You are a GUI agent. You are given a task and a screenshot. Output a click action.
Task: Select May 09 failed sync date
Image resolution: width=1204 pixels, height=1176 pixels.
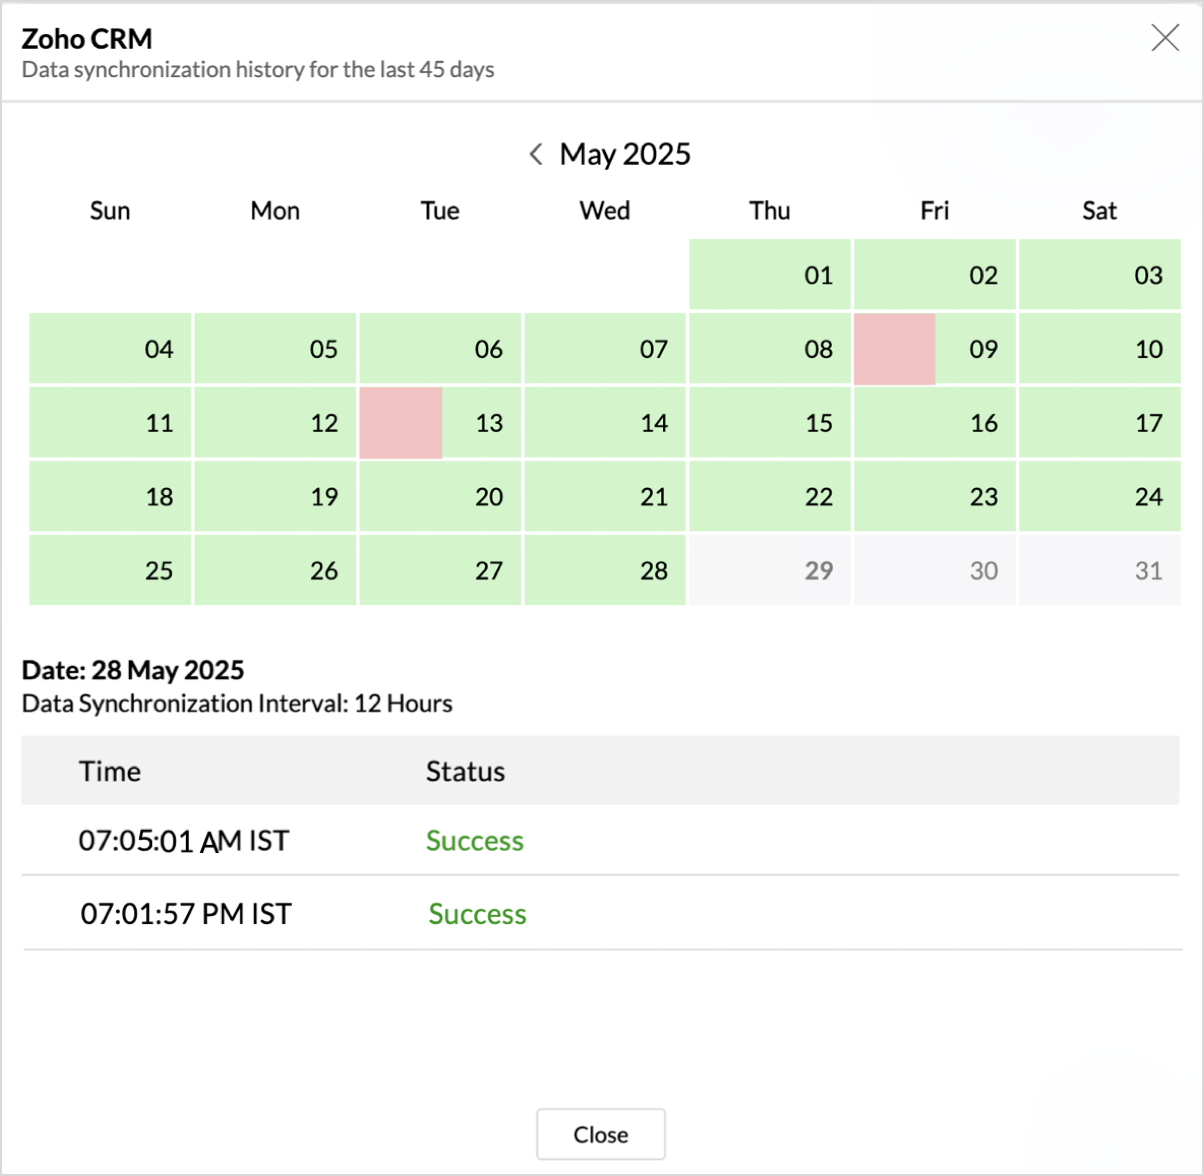pos(935,349)
